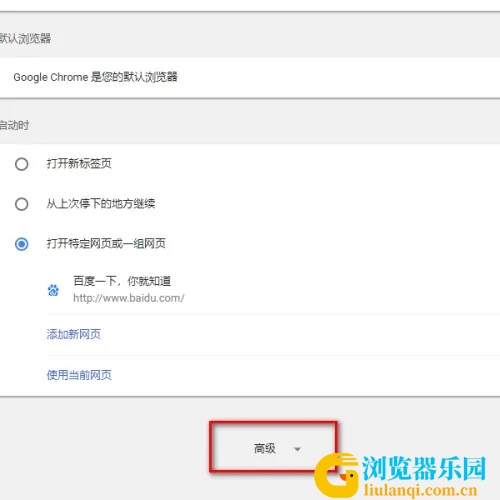
Task: Click the red highlight box around 高级
Action: 273,446
